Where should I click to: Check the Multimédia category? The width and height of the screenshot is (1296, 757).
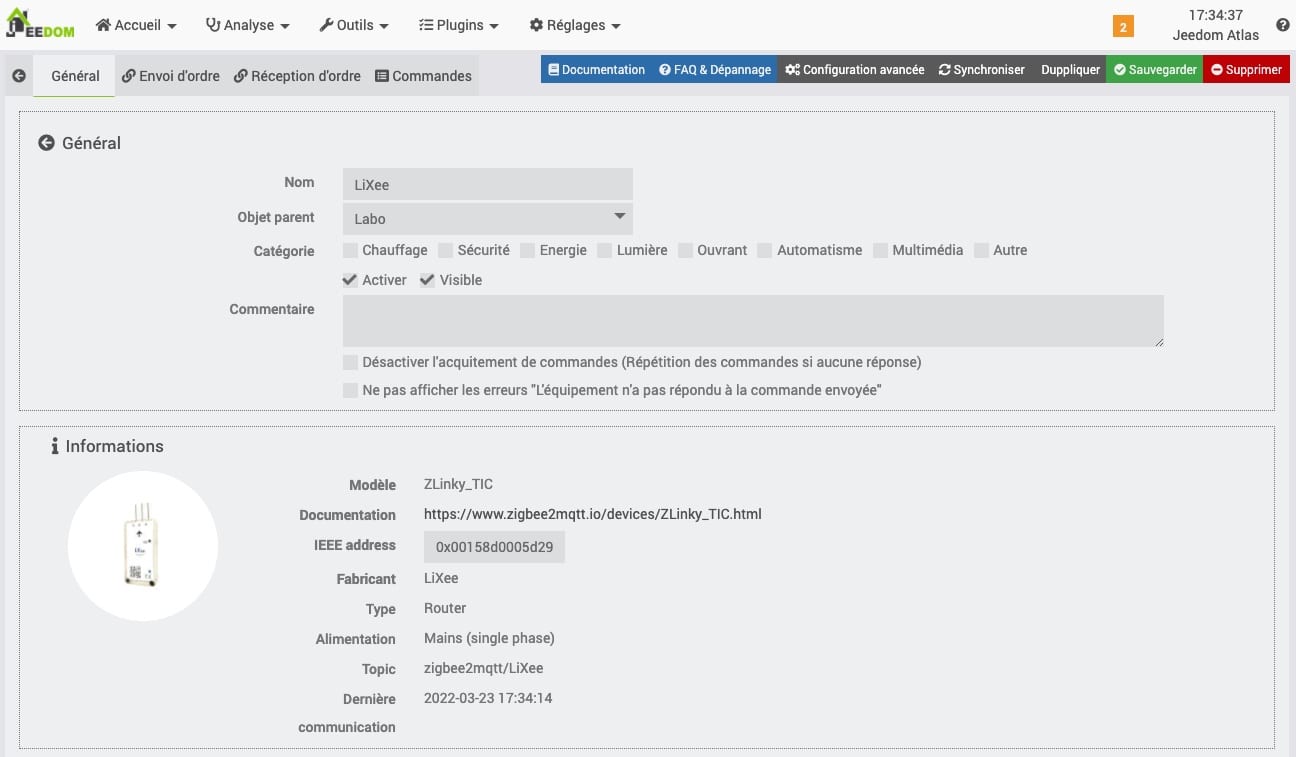pos(880,250)
